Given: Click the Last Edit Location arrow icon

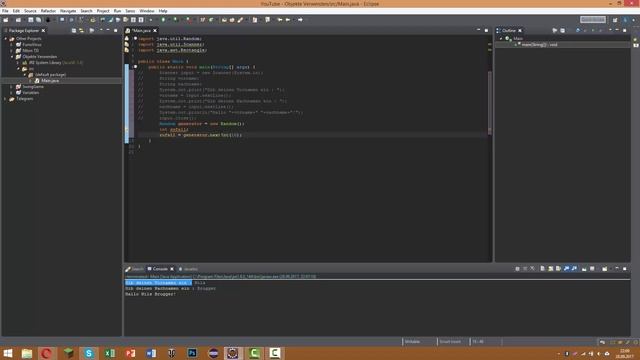Looking at the screenshot, I should (280, 20).
